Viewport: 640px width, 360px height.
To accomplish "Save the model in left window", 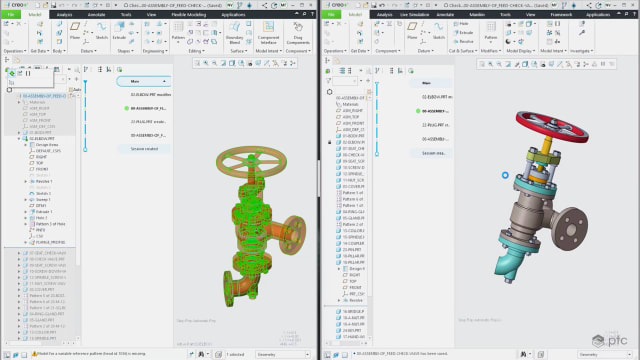I will [x=53, y=5].
